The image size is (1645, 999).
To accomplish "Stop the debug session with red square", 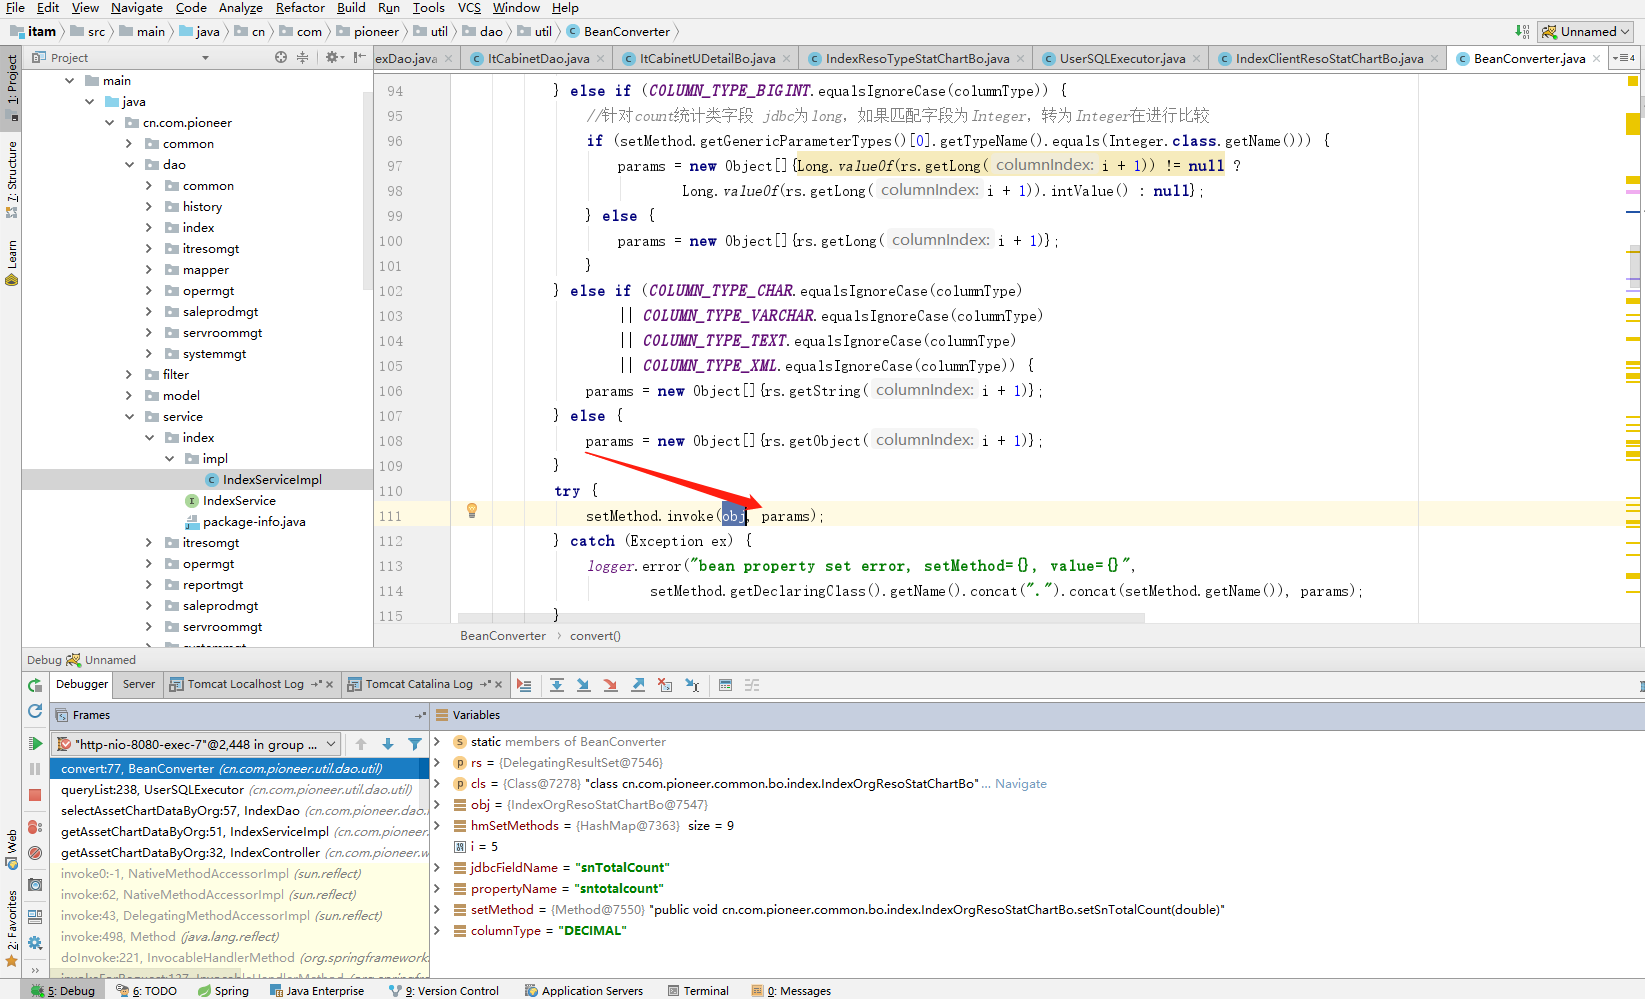I will [x=35, y=795].
